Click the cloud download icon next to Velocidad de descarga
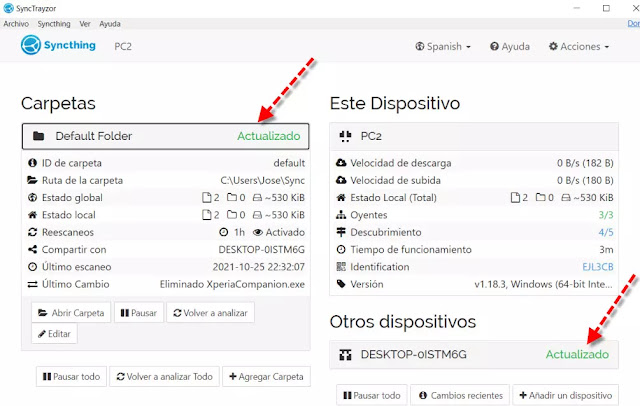Screen dimensions: 640x406 coord(341,163)
